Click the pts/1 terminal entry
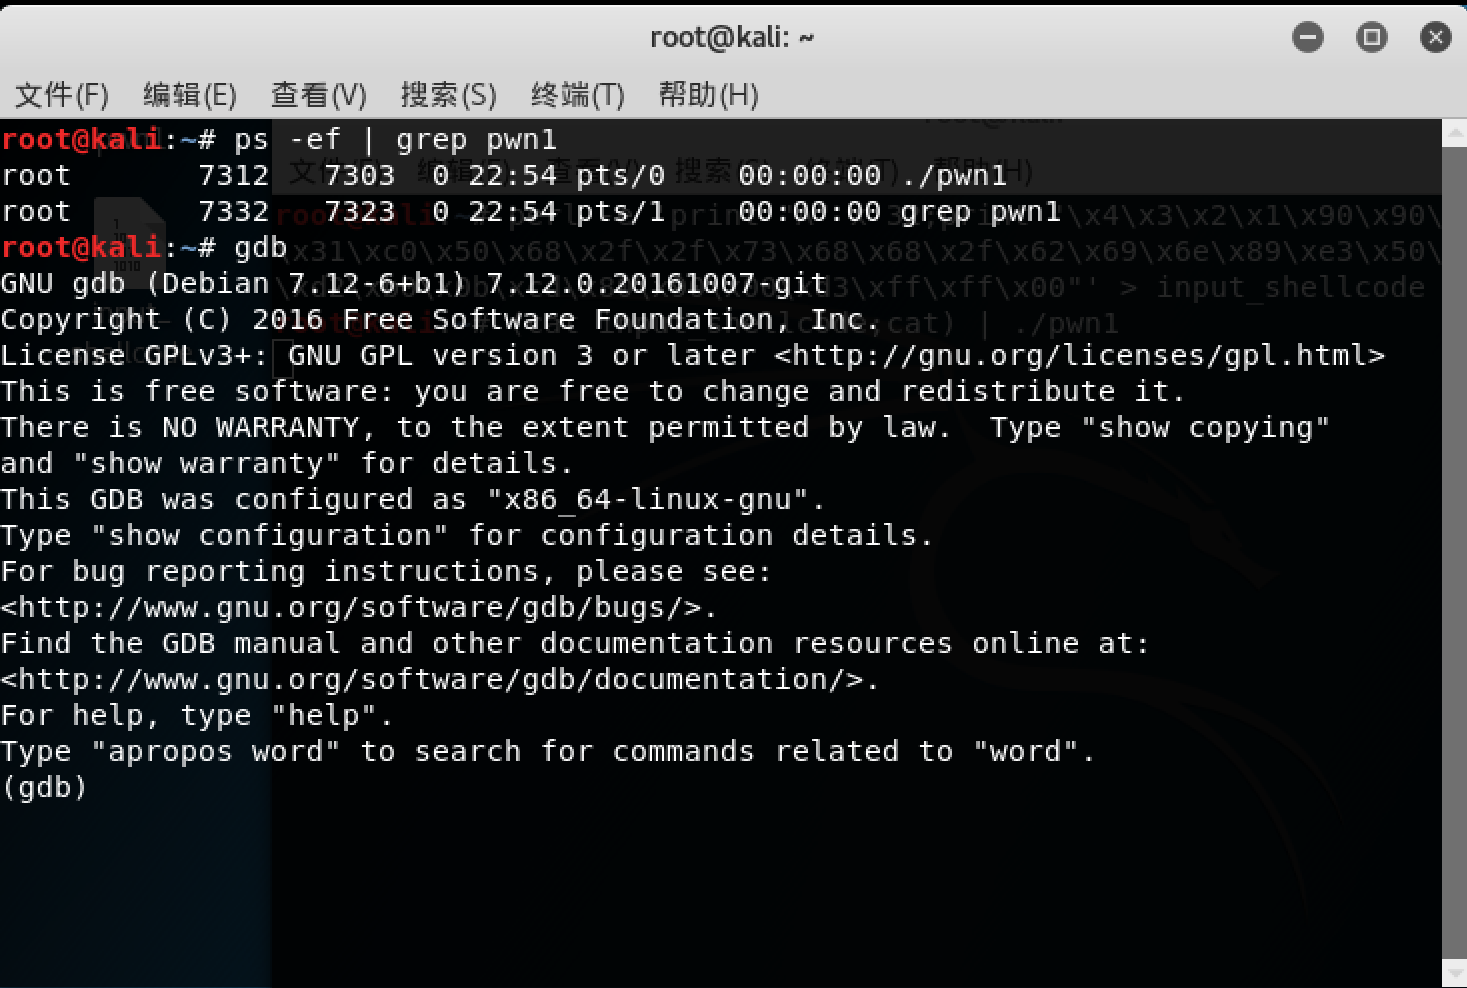The height and width of the screenshot is (988, 1467). point(620,212)
